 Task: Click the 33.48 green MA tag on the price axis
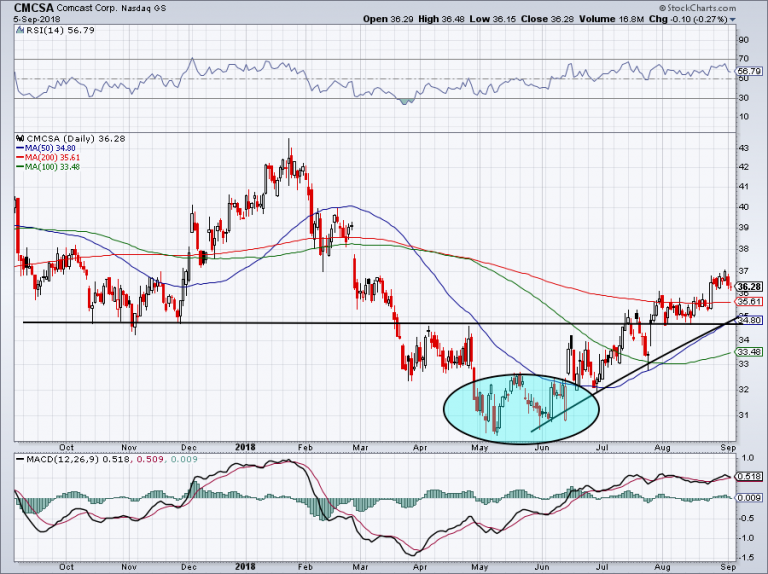(749, 352)
